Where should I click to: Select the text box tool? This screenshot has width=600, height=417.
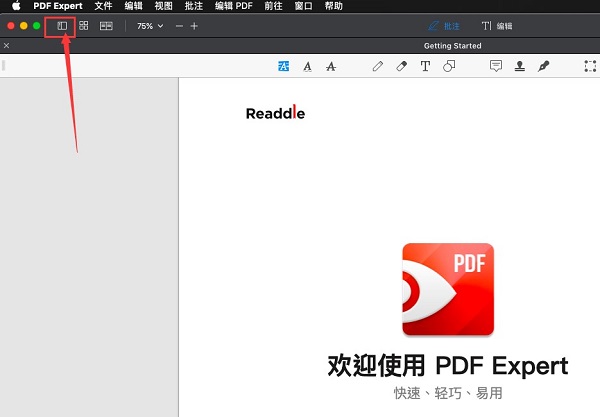[x=425, y=66]
